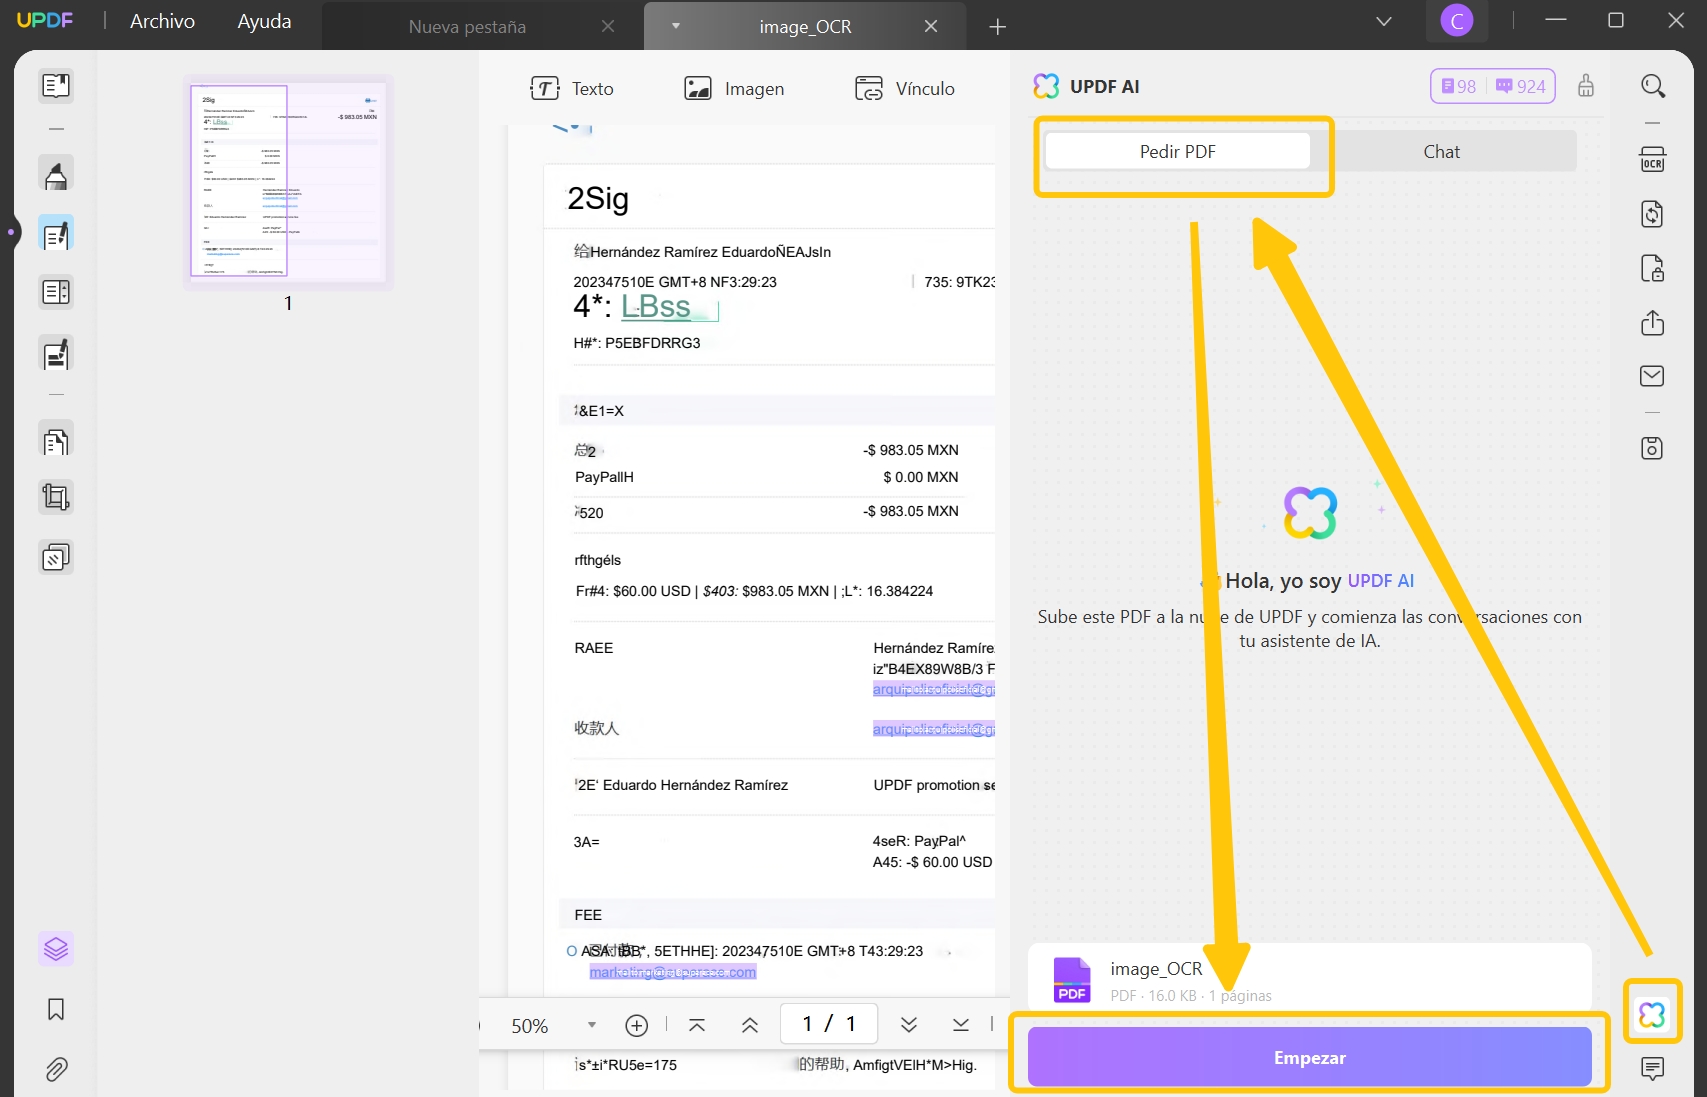Save the document
Viewport: 1707px width, 1097px height.
pyautogui.click(x=1652, y=448)
